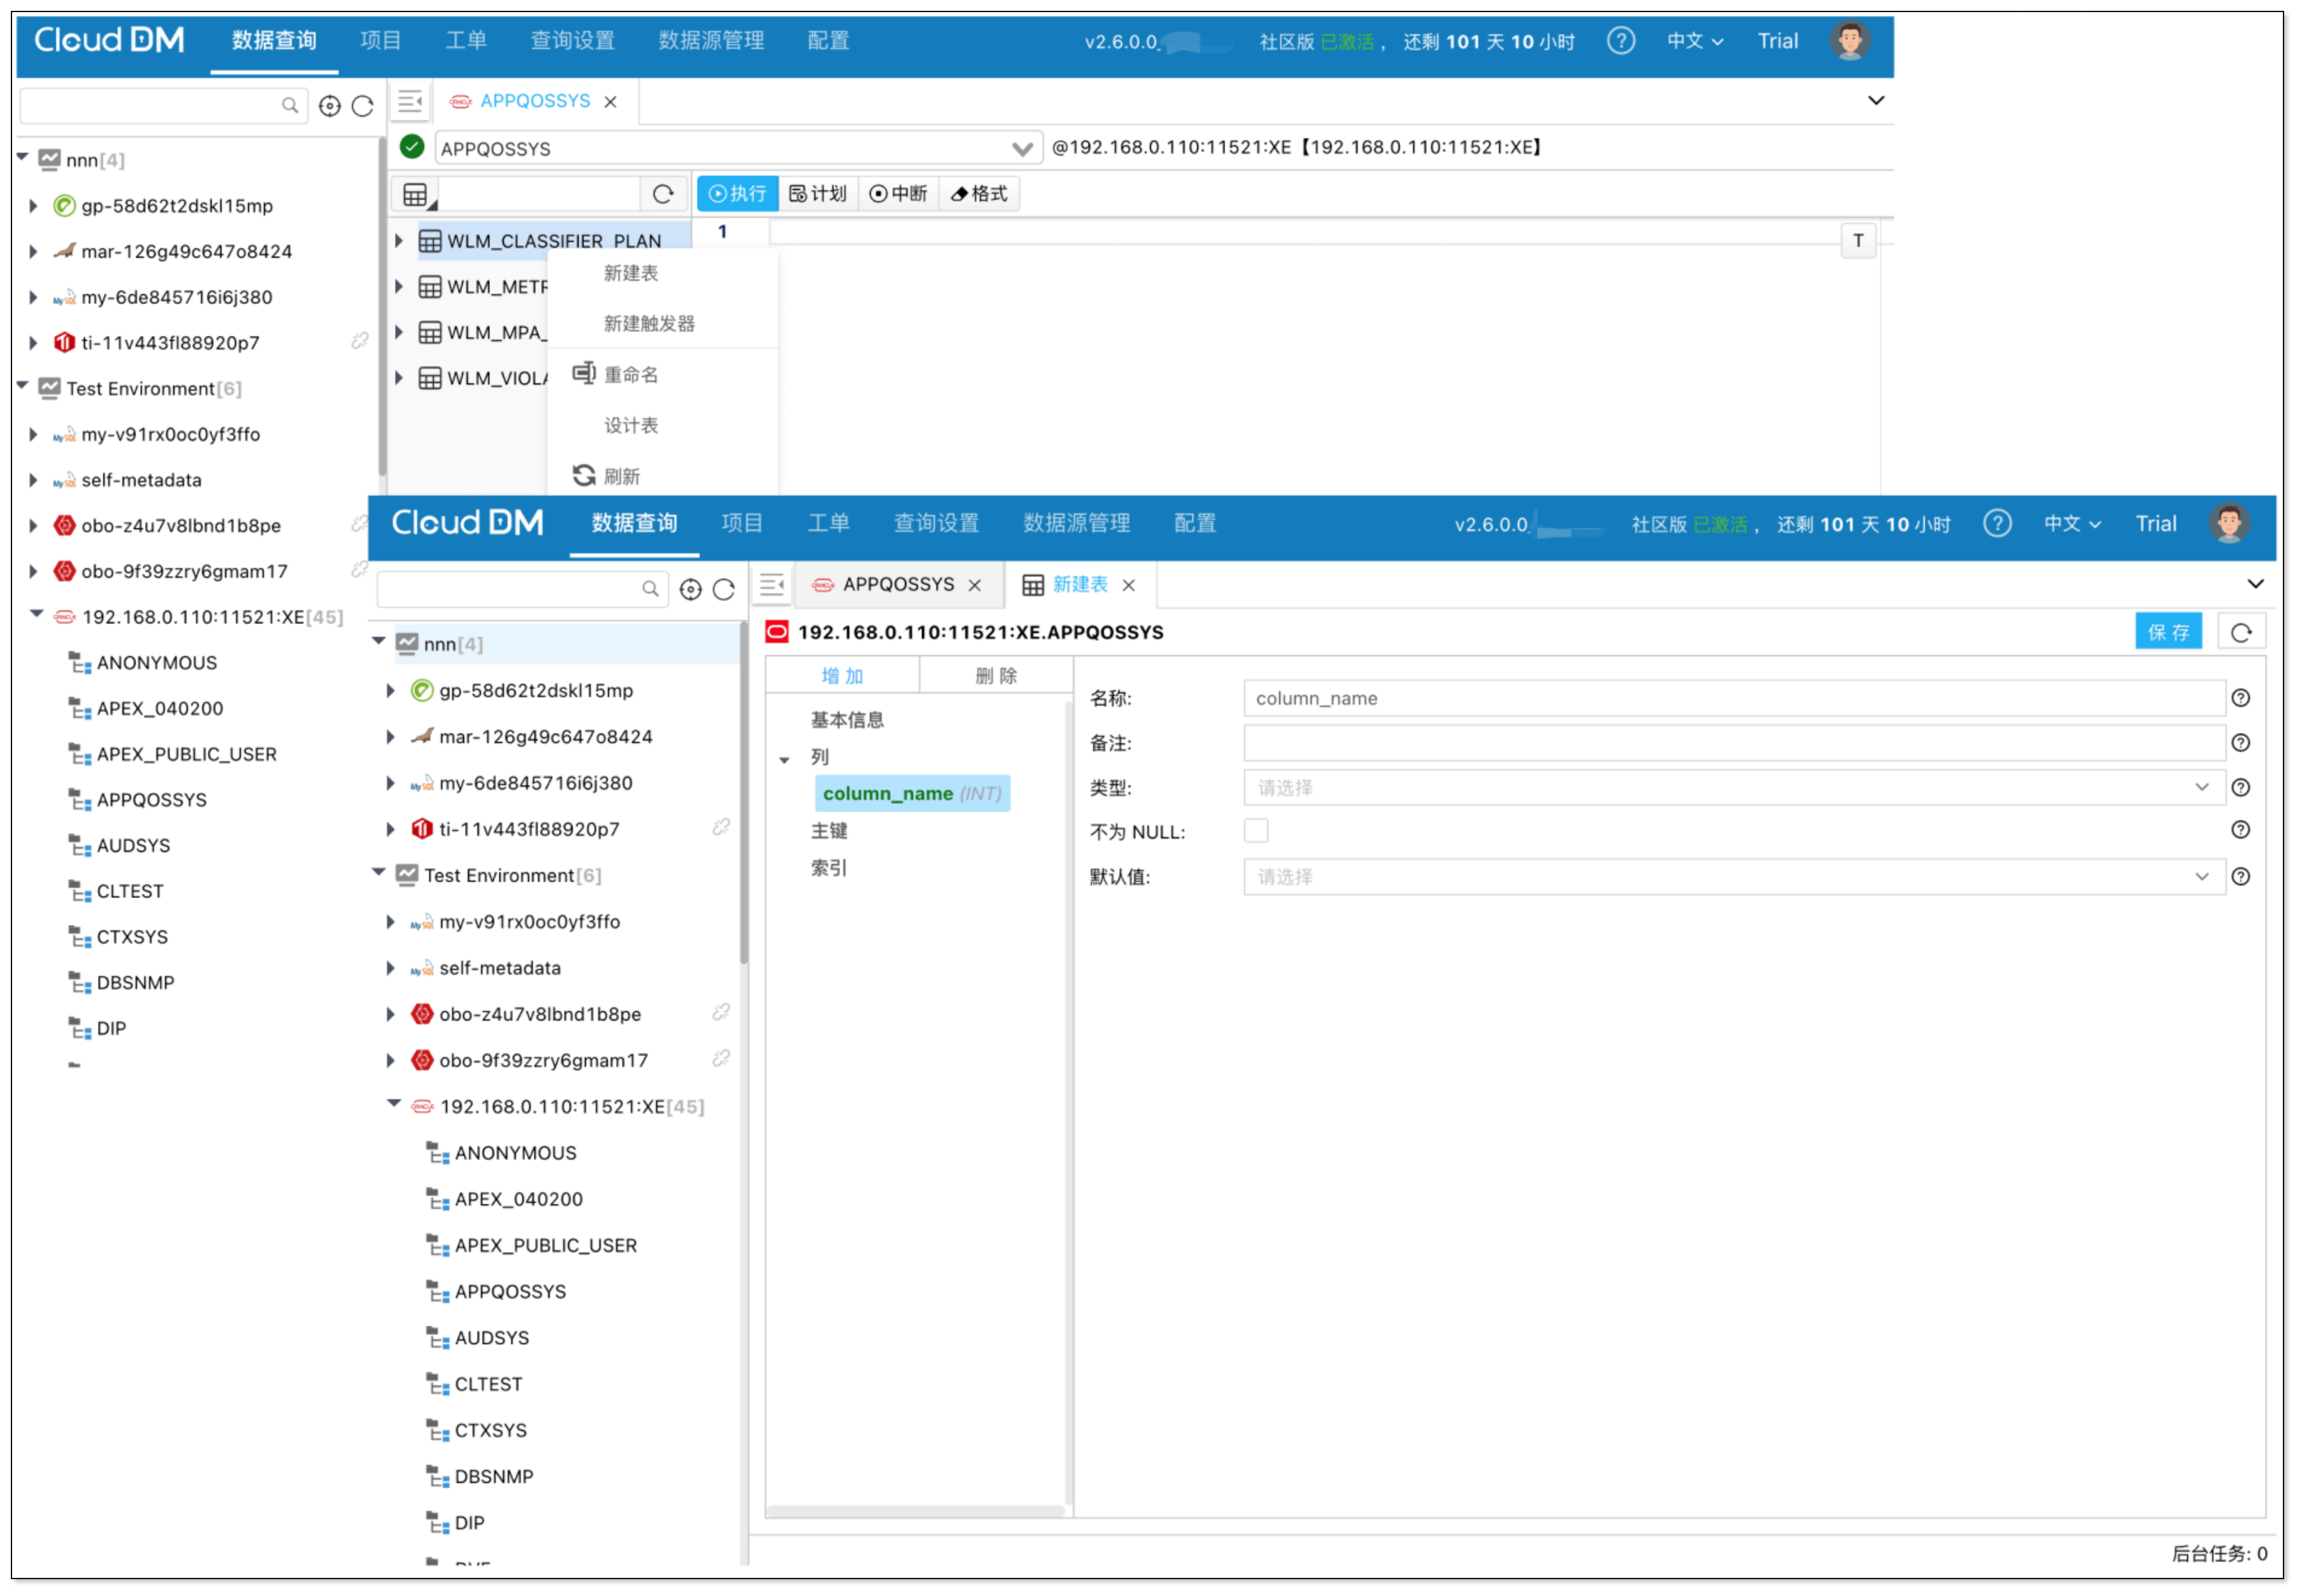Screen dimensions: 2301x1596
Task: Apply SQL formatting via 格式 icon
Action: [x=978, y=193]
